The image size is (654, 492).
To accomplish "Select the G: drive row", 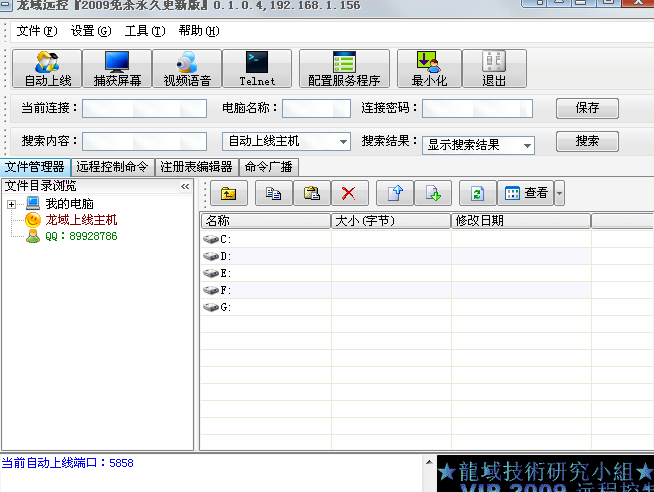I will [395, 307].
